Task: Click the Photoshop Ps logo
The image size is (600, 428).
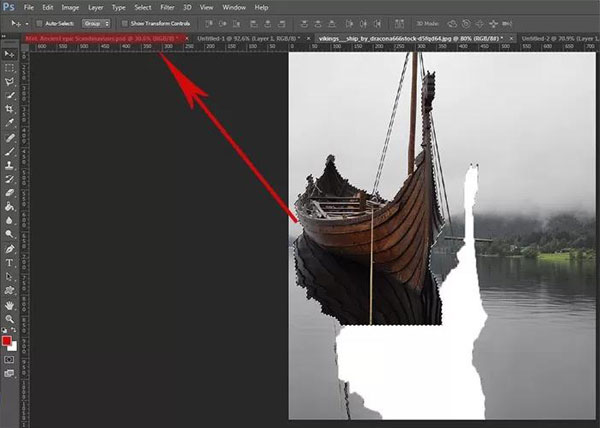Action: pos(8,7)
